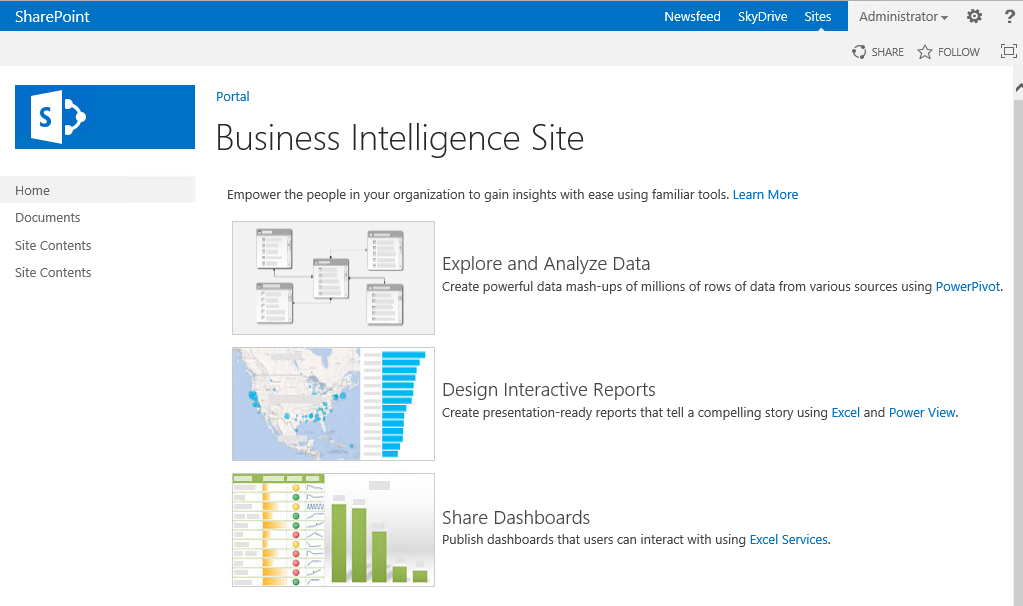This screenshot has width=1023, height=606.
Task: Select Sites in the top navigation
Action: [817, 16]
